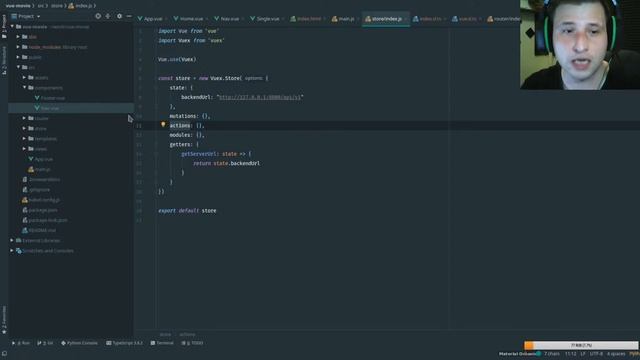Open the TypeScript 3.8.2 tool window
The width and height of the screenshot is (640, 360).
pos(124,343)
